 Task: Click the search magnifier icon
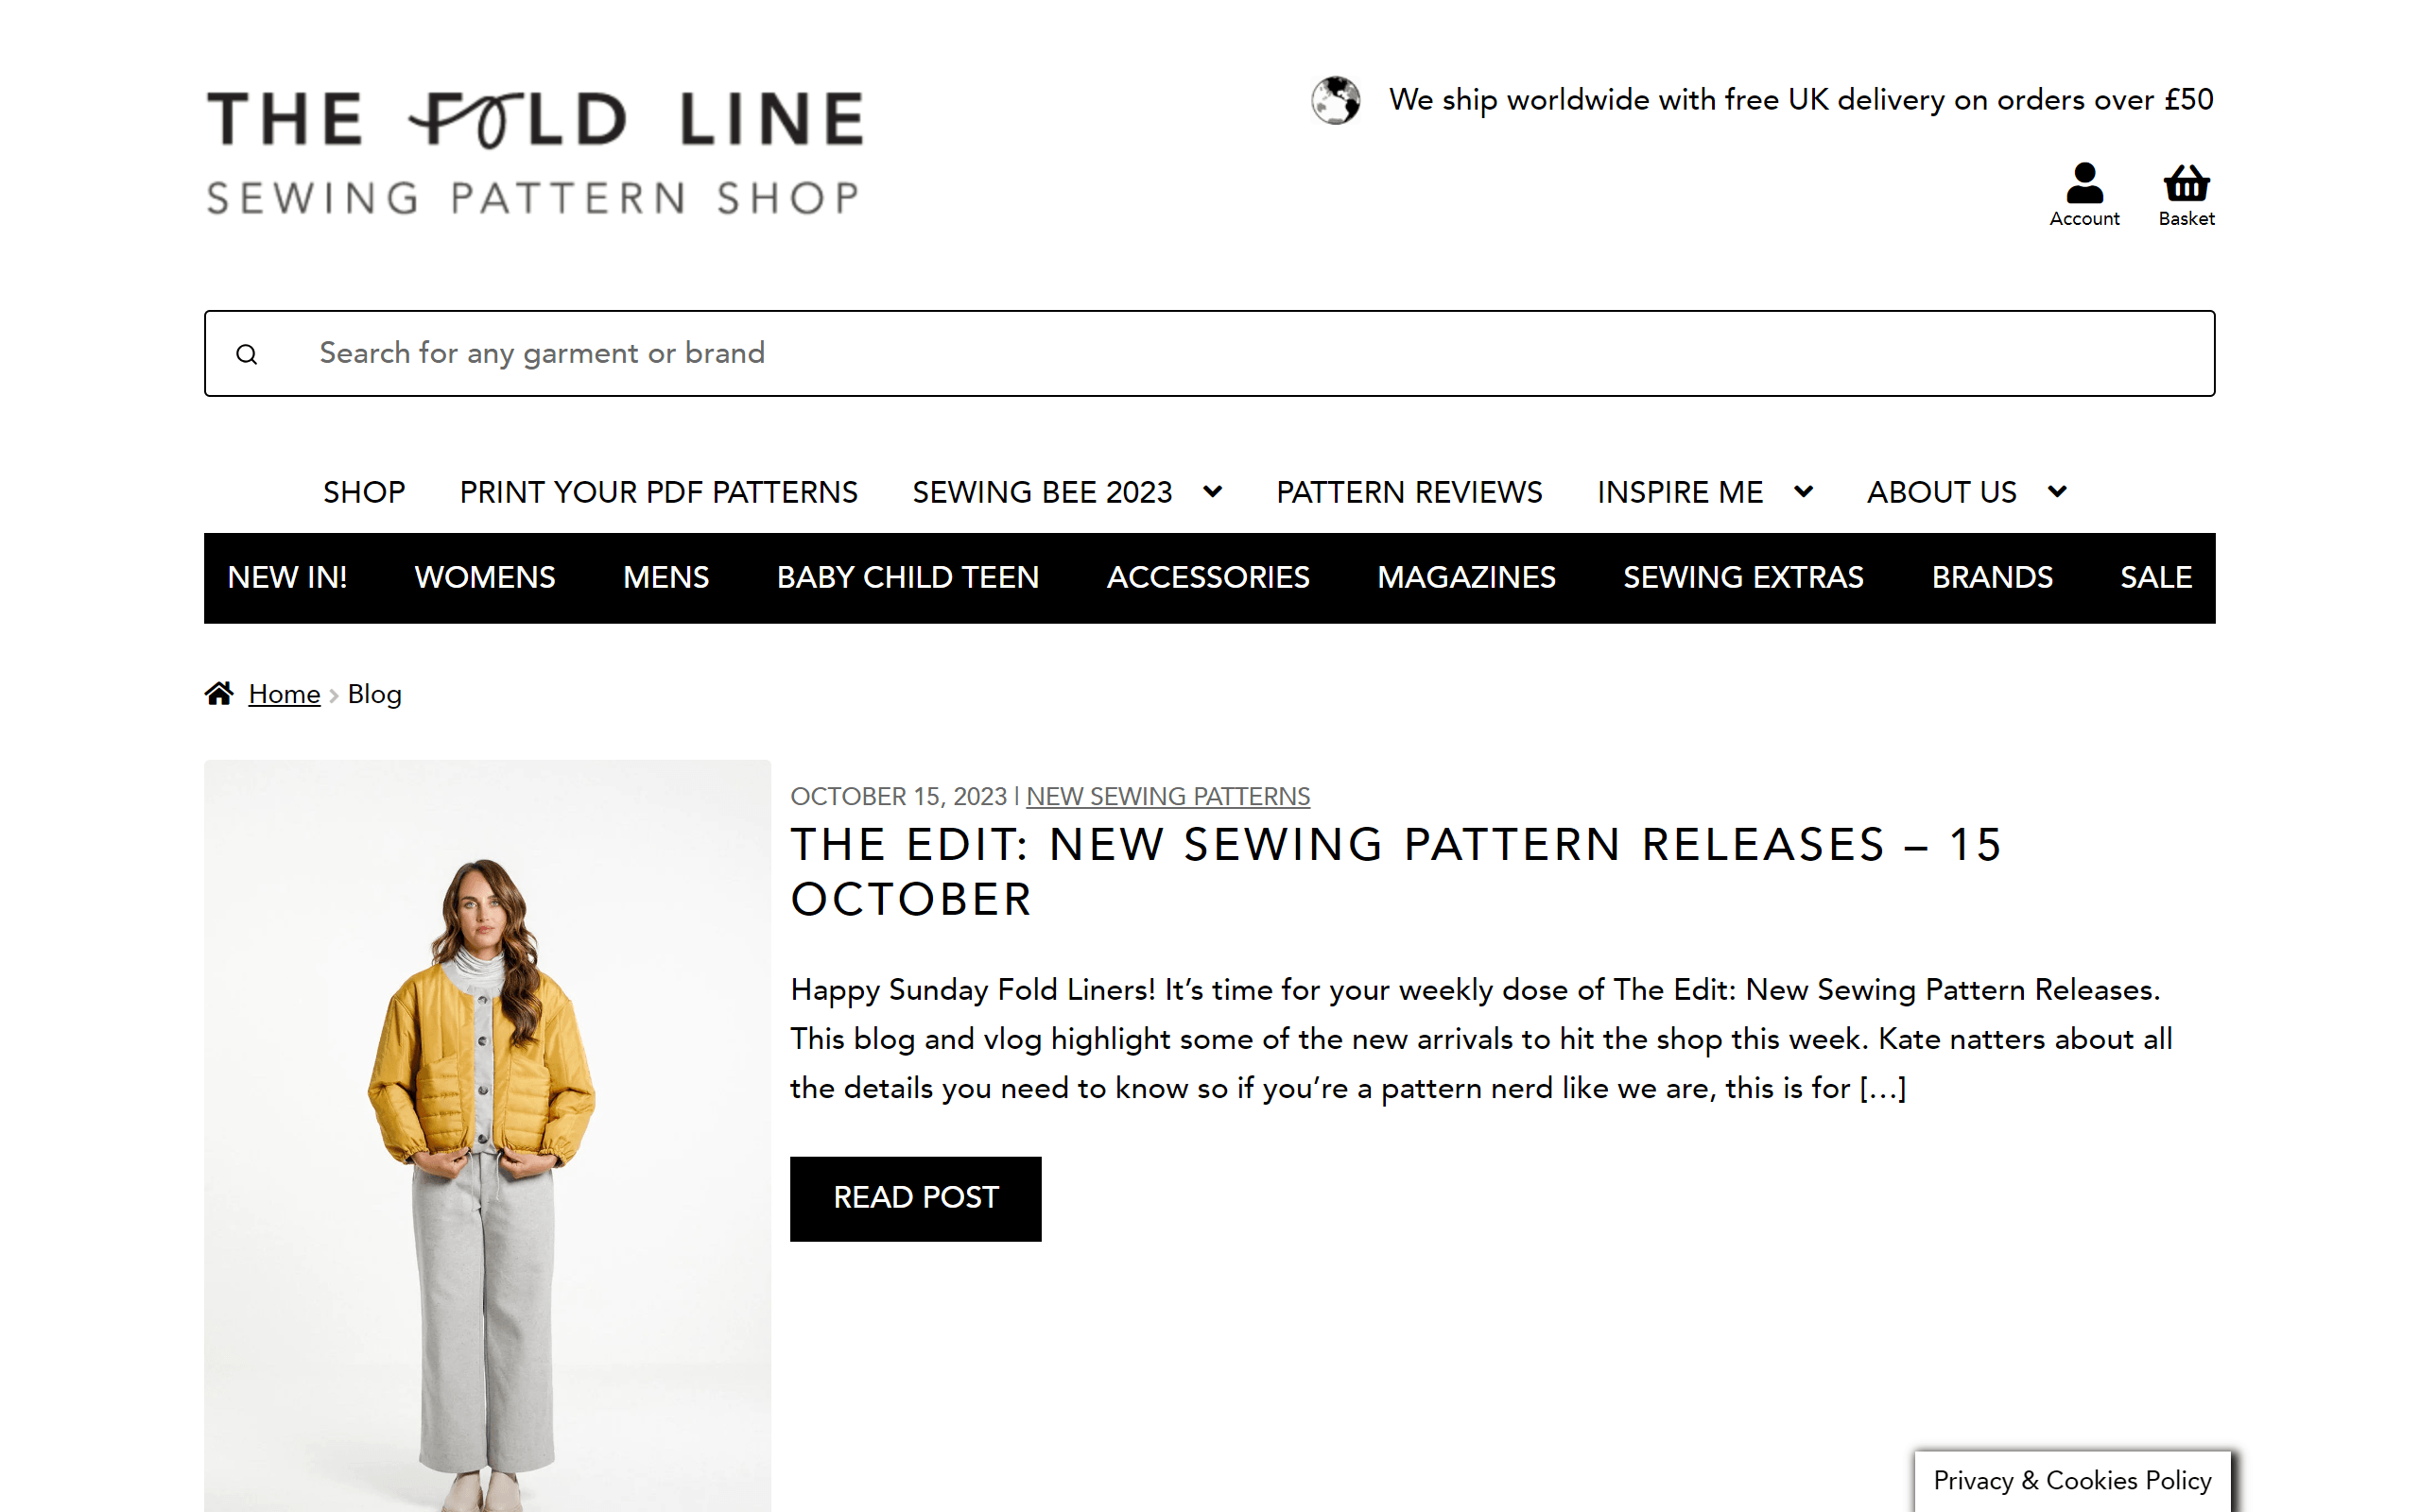point(247,354)
